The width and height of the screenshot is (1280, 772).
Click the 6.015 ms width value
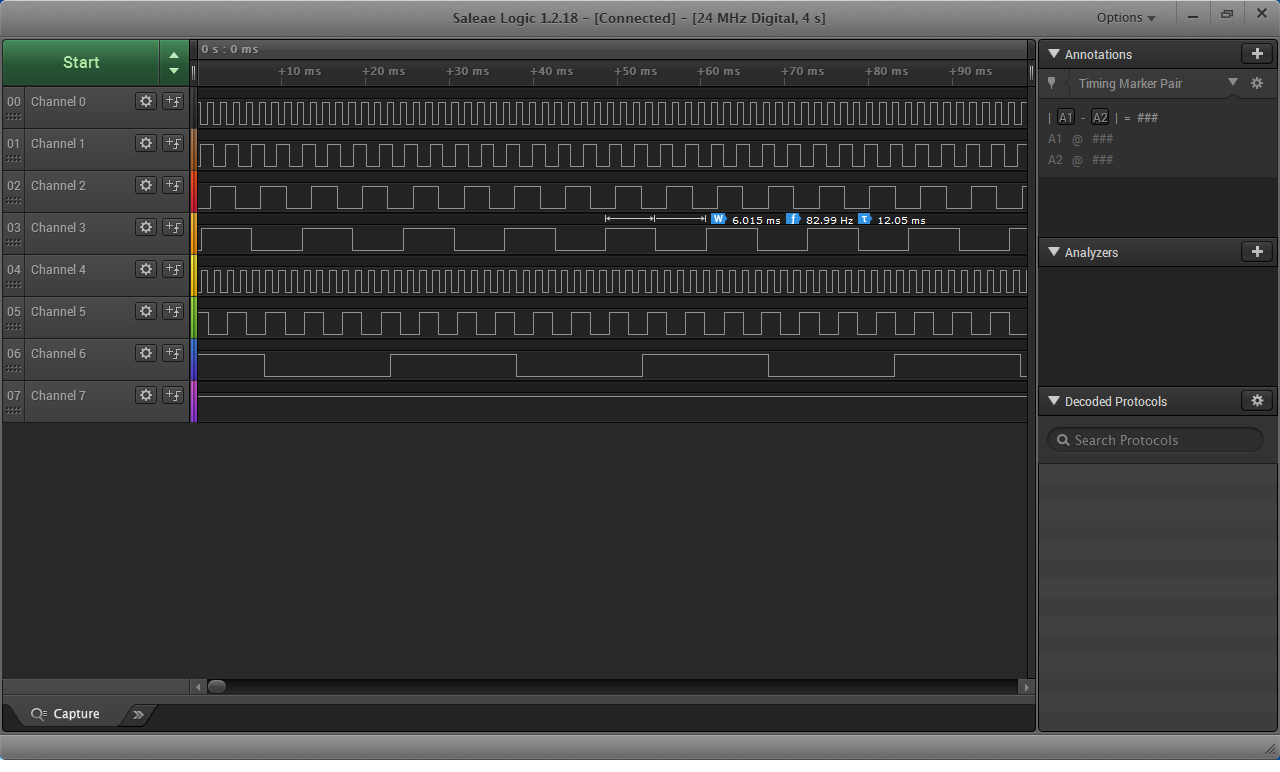click(756, 220)
